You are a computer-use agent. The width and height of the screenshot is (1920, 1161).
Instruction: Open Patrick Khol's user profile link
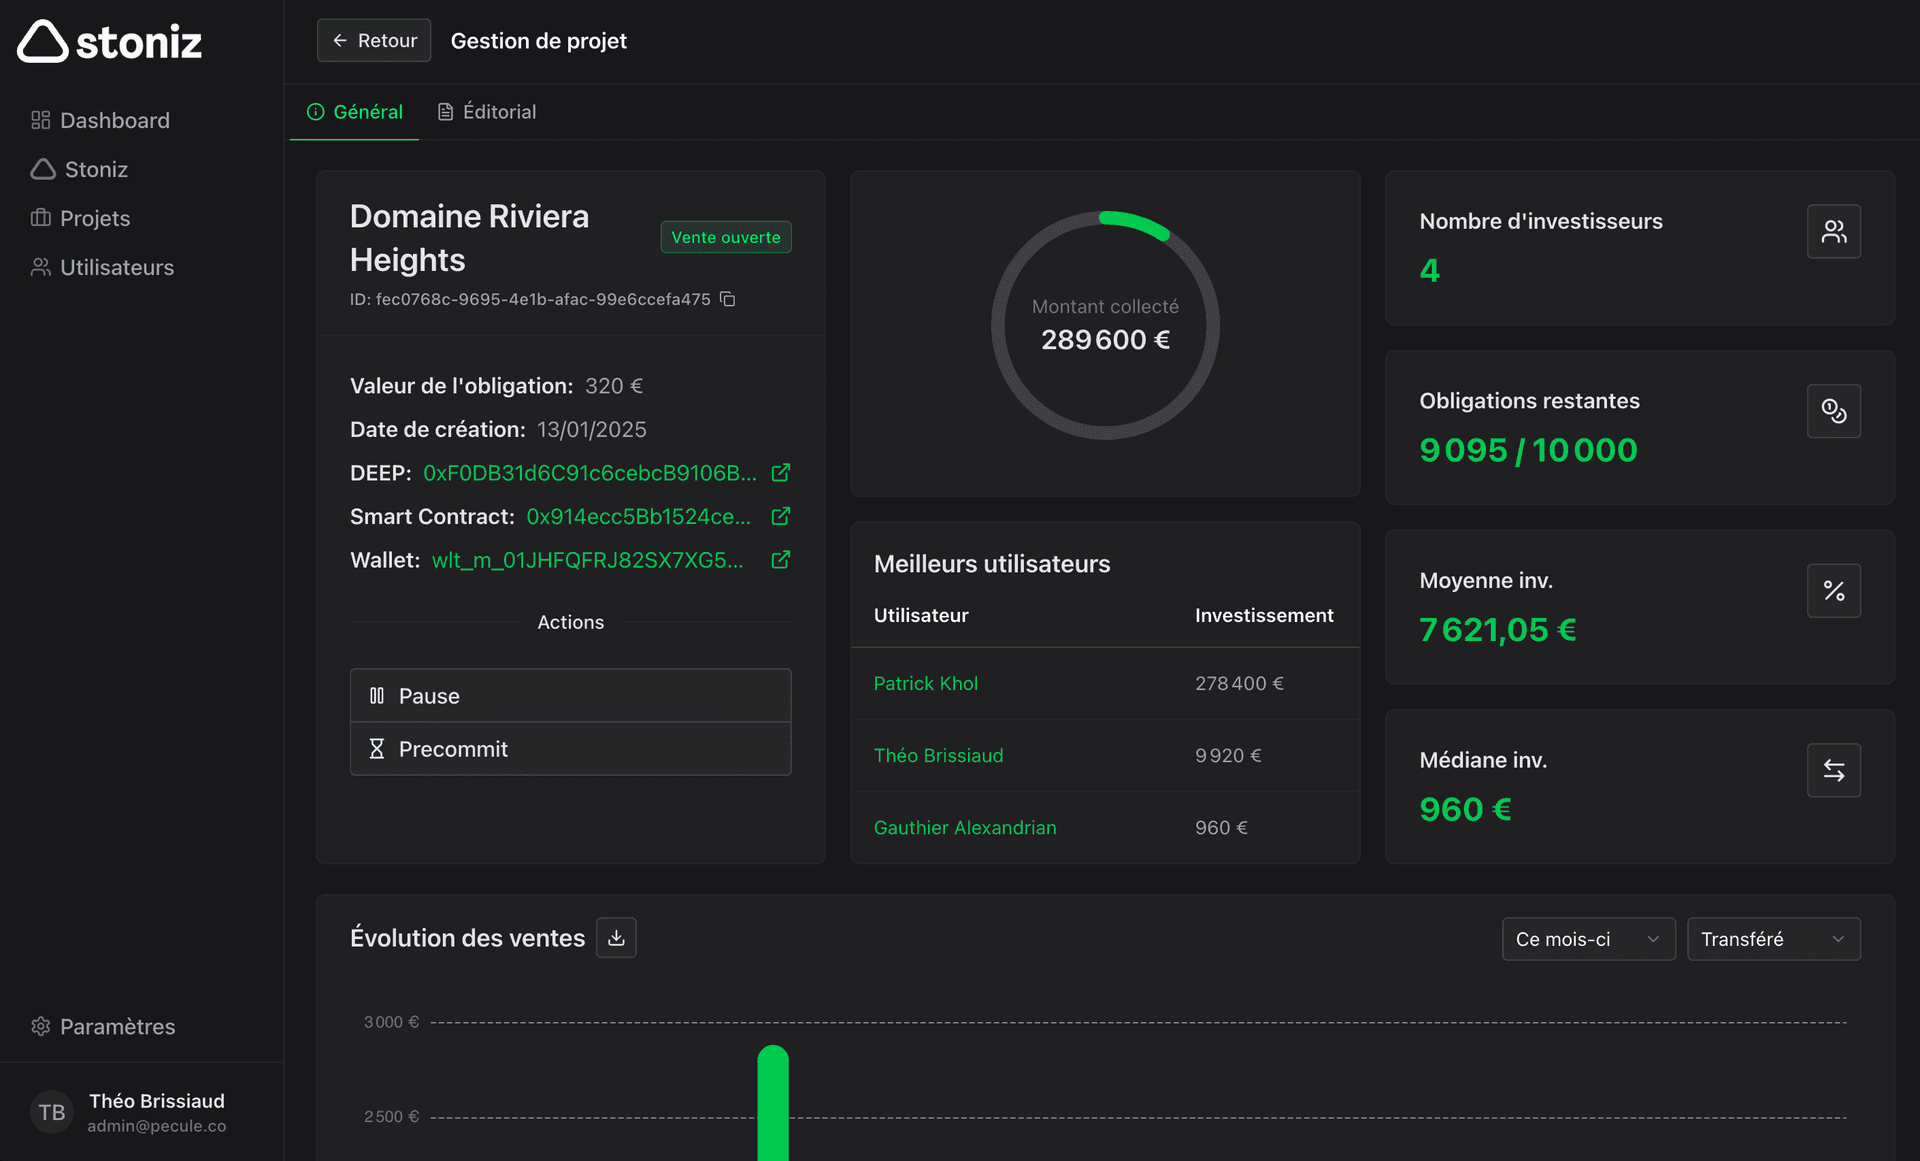coord(925,683)
